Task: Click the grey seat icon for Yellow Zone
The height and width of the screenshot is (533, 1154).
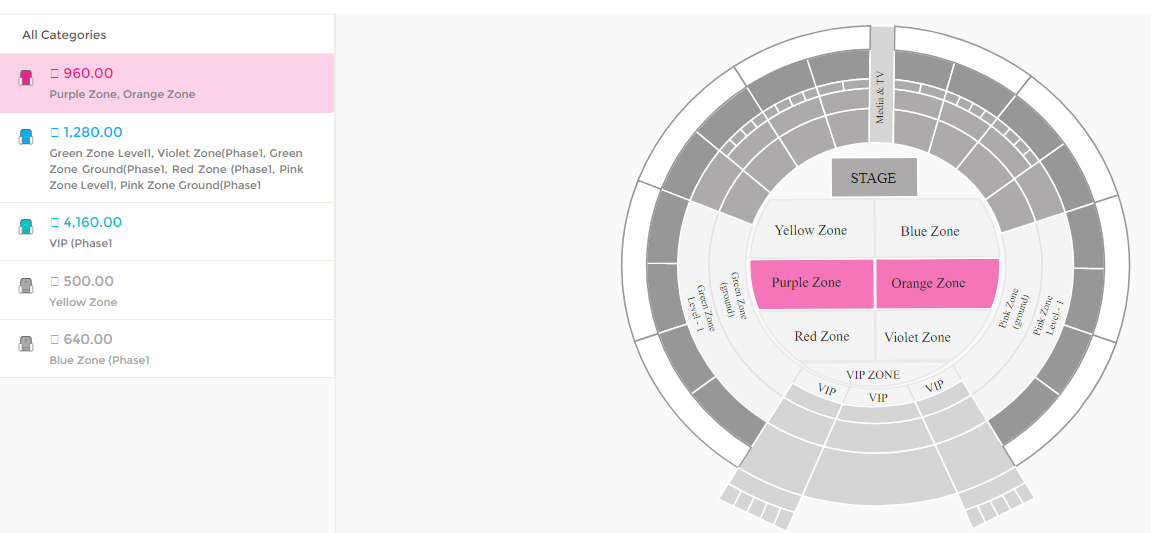Action: (26, 286)
